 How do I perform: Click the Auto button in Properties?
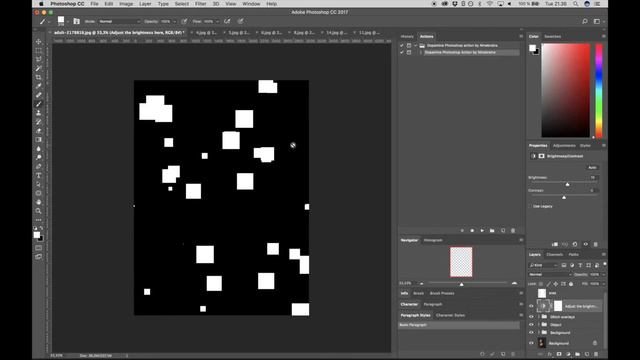click(592, 167)
